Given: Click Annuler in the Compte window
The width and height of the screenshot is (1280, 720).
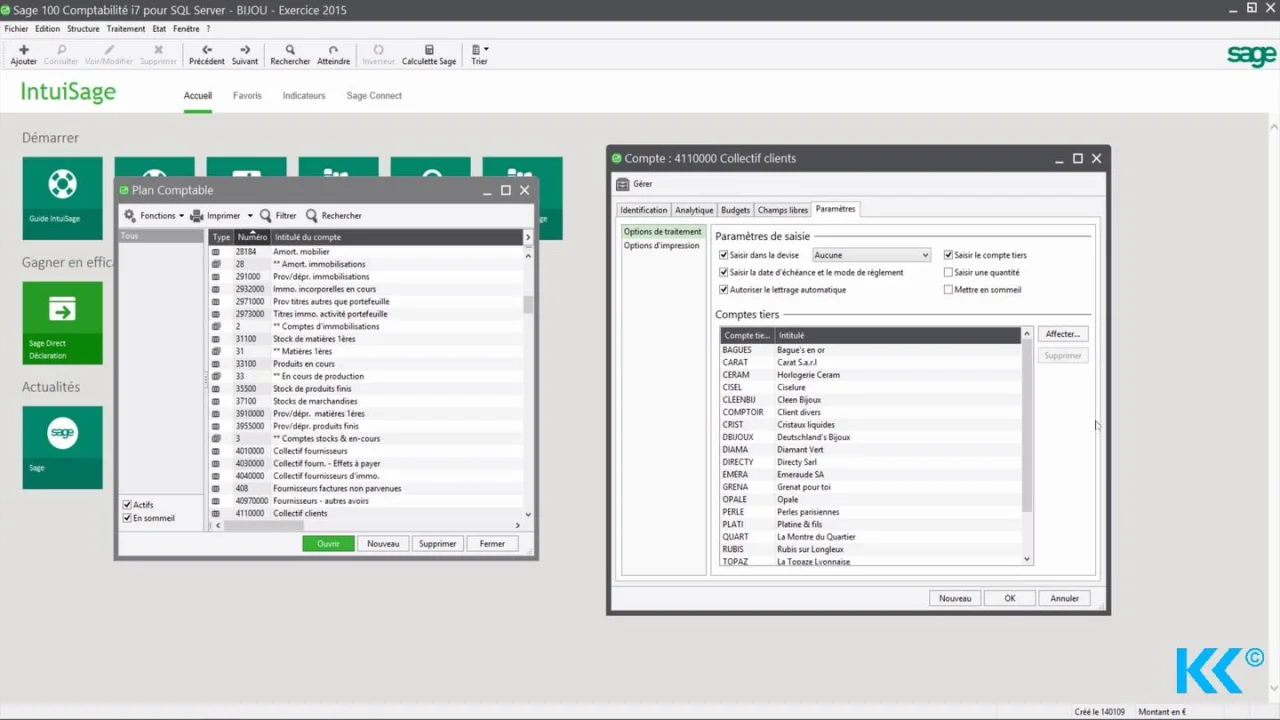Looking at the screenshot, I should pos(1064,598).
